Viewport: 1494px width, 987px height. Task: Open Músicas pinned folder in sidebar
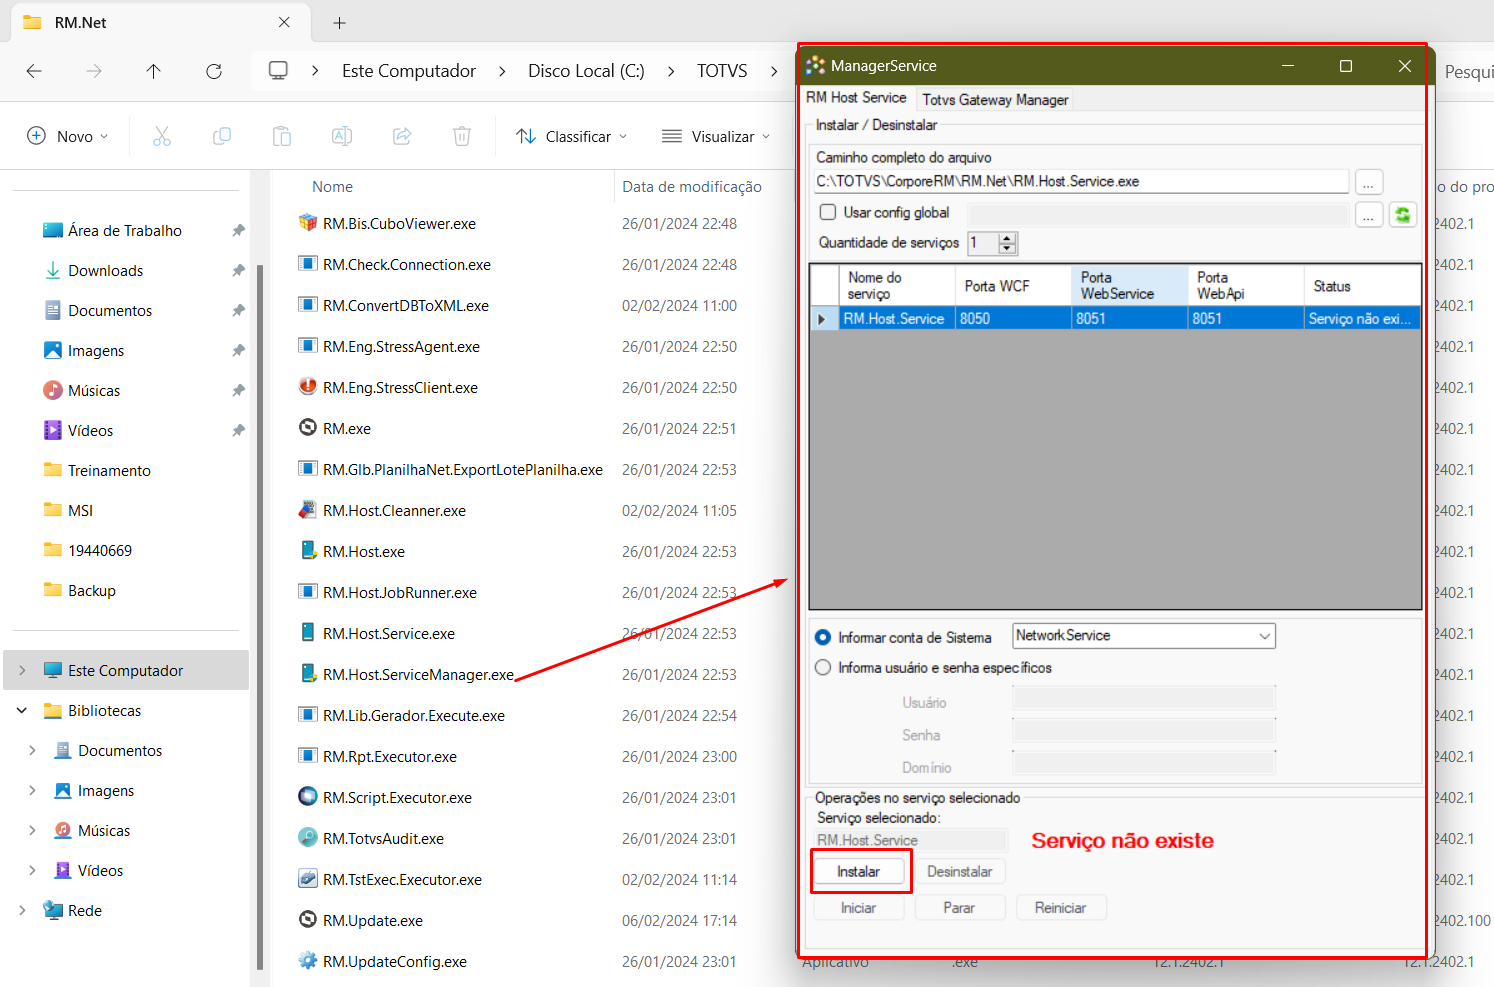tap(94, 390)
